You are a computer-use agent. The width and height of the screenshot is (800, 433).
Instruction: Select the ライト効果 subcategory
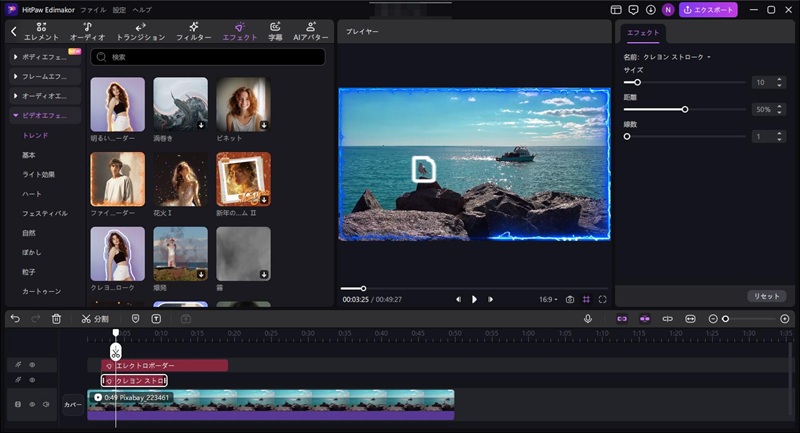point(38,174)
